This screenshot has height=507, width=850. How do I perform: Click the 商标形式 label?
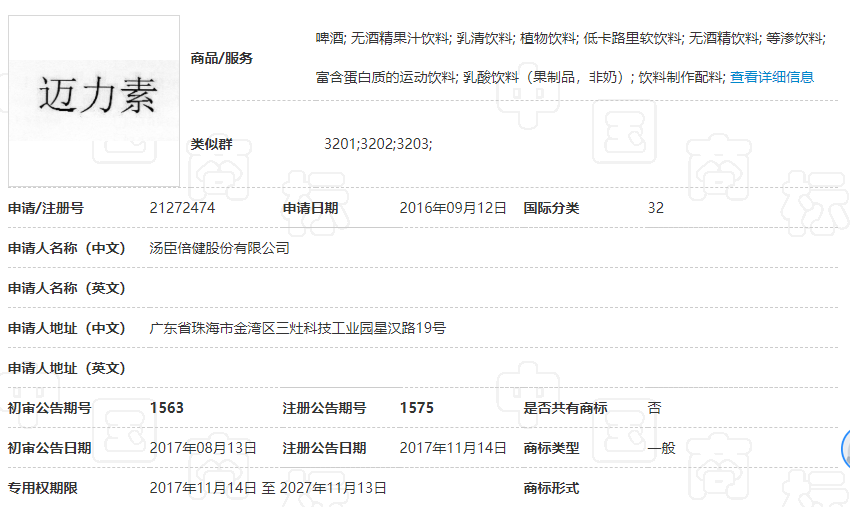[x=551, y=488]
